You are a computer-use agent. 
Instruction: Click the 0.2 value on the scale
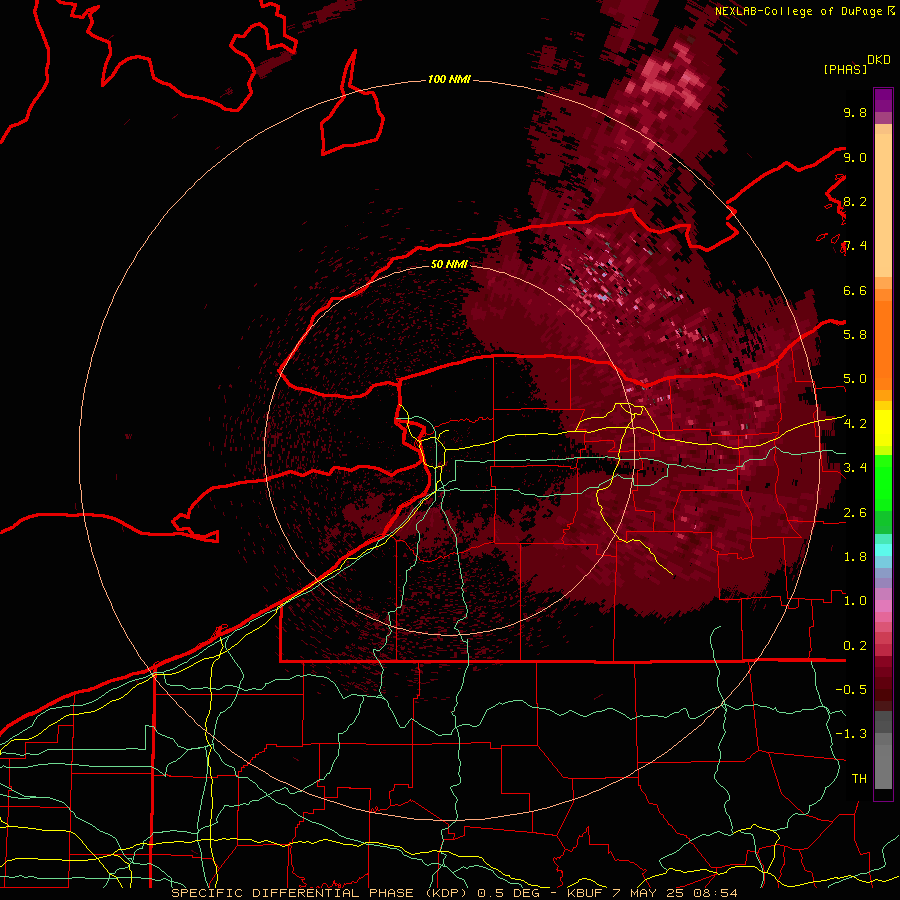pos(855,646)
